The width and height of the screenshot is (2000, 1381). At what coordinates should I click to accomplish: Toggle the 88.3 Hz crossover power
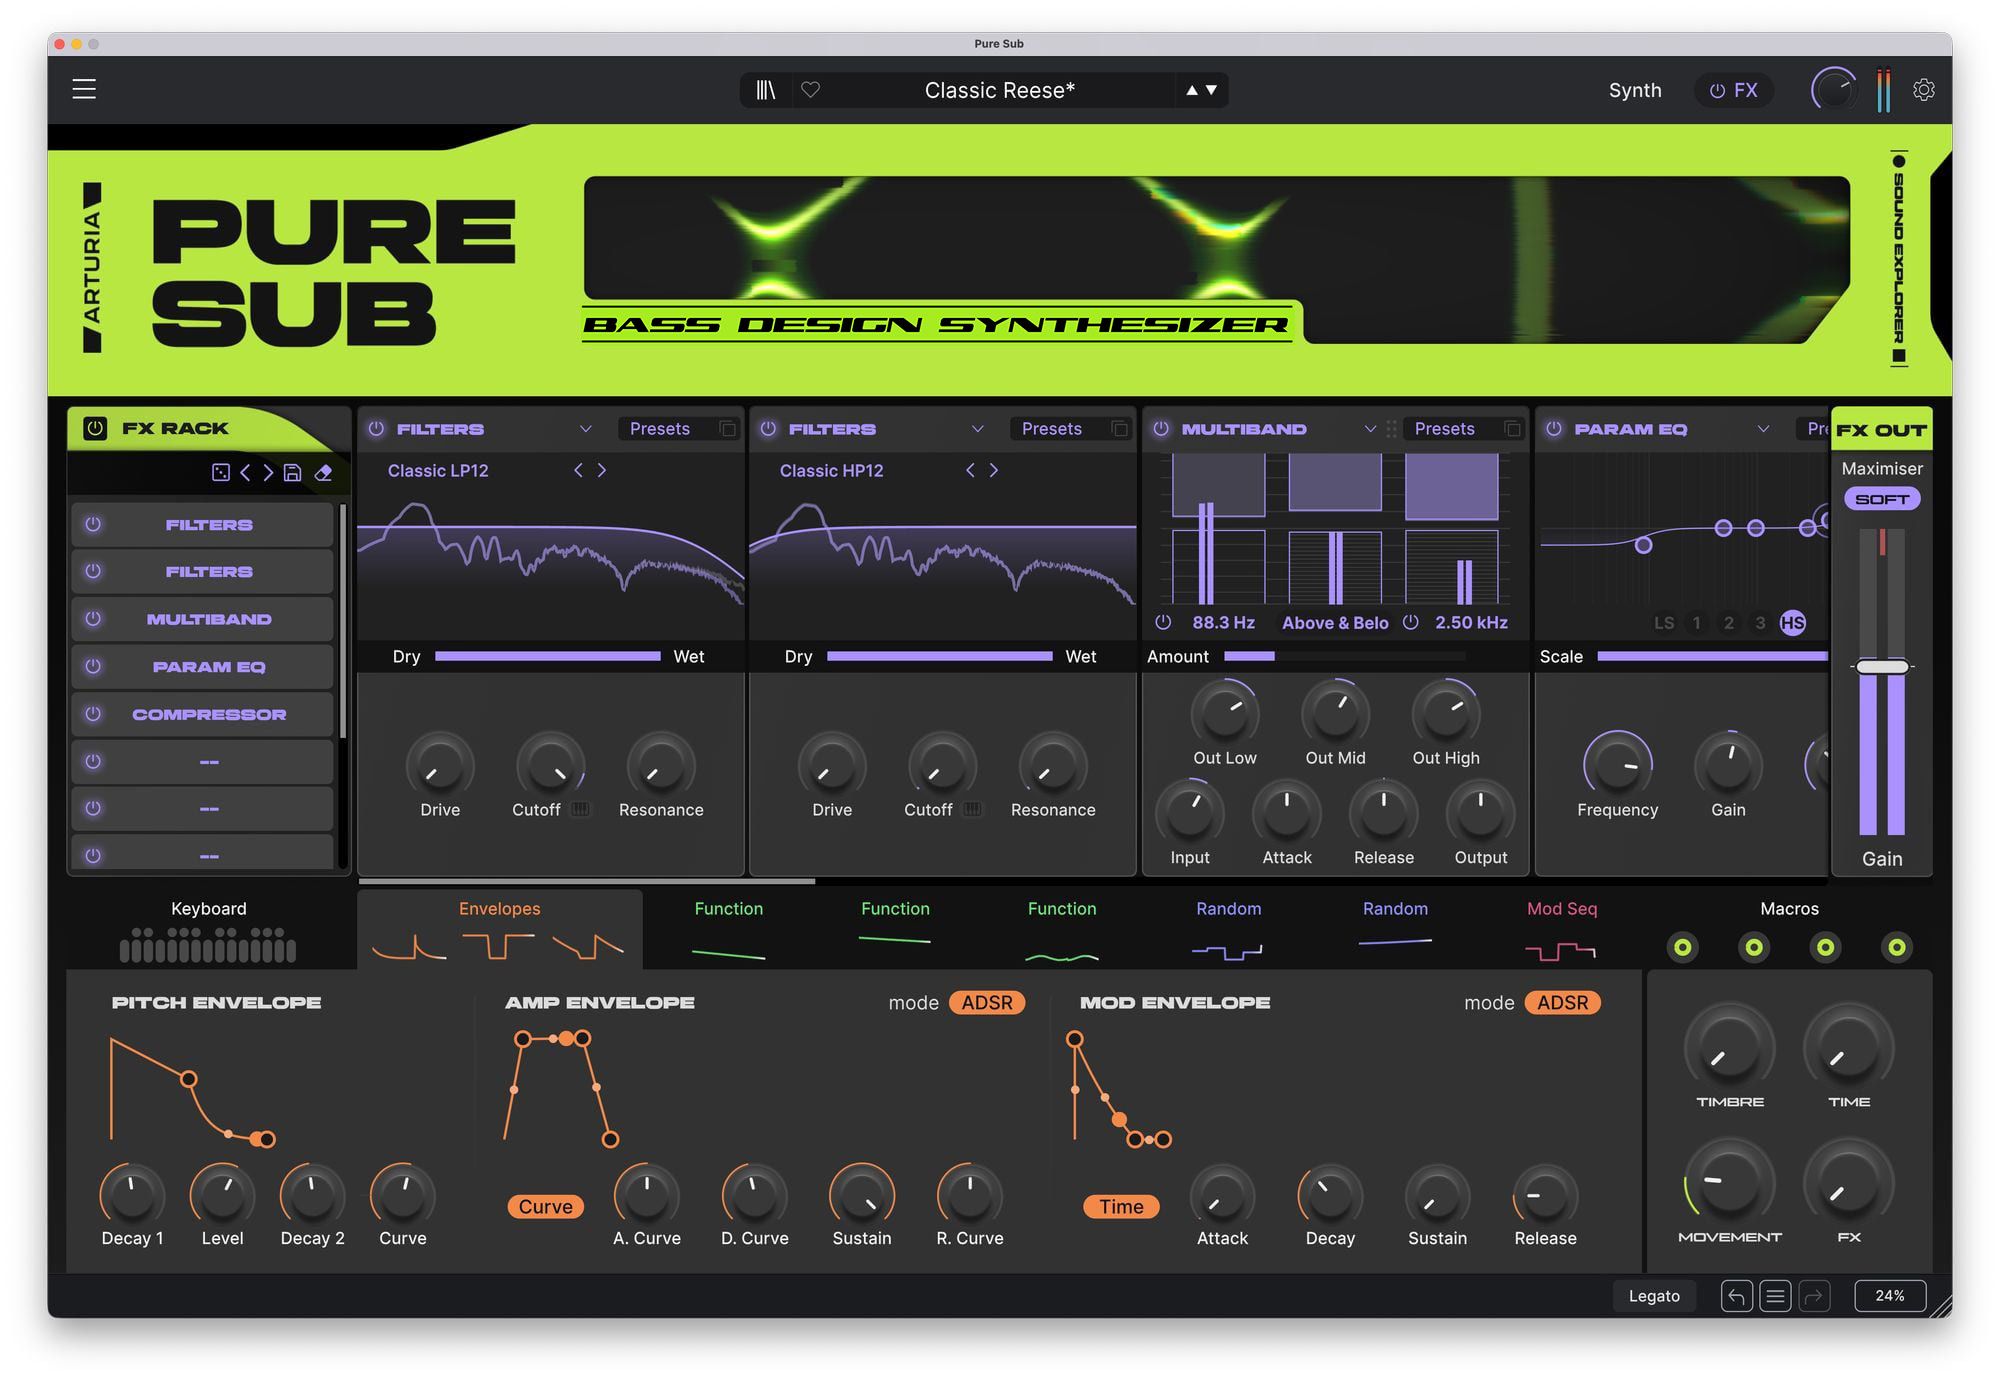point(1163,622)
